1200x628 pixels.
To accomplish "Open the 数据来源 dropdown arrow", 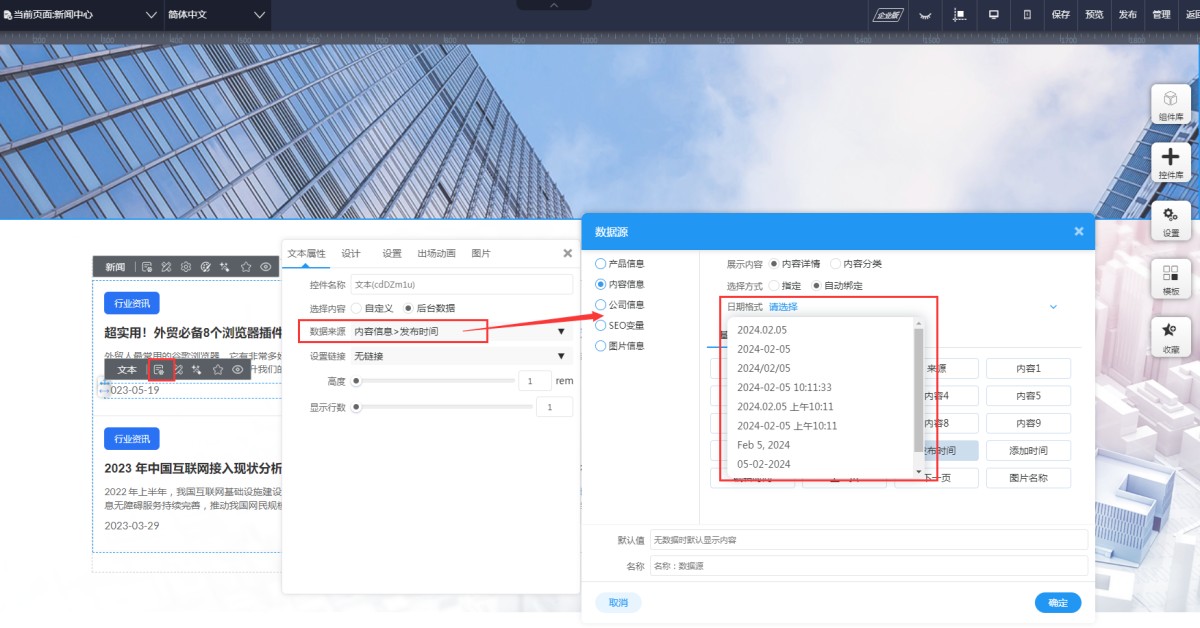I will (x=561, y=331).
